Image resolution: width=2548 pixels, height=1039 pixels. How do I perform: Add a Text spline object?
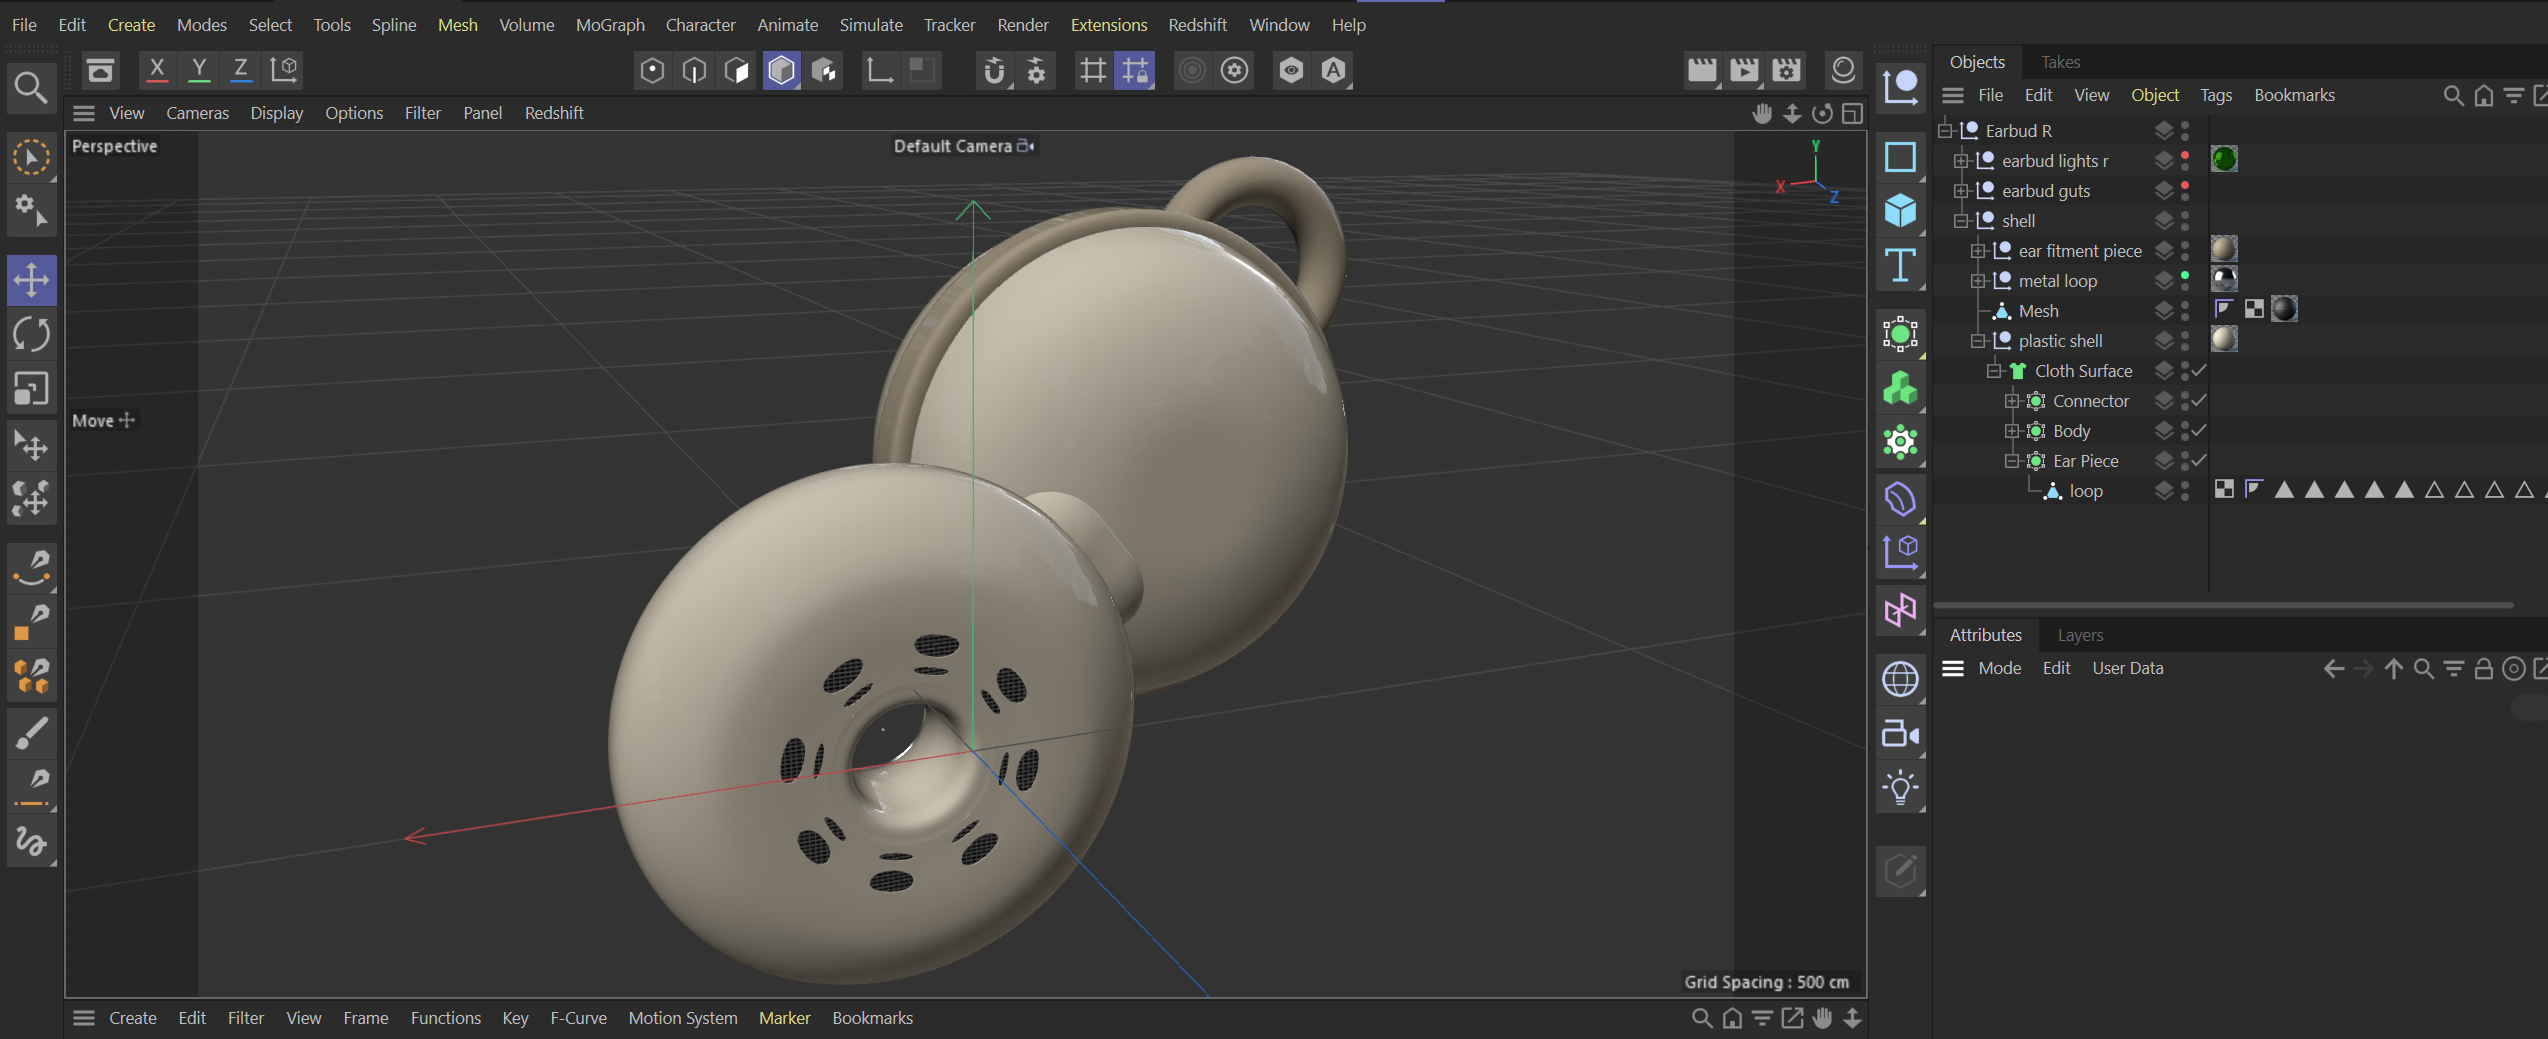point(1900,265)
